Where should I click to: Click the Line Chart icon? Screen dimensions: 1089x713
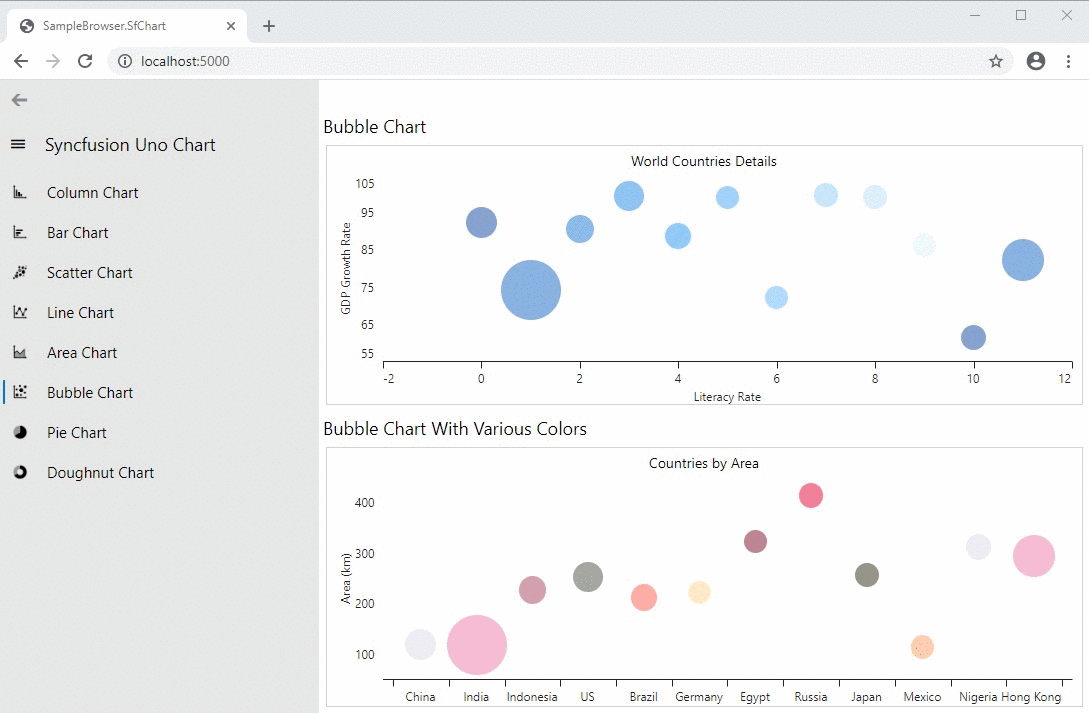[21, 312]
